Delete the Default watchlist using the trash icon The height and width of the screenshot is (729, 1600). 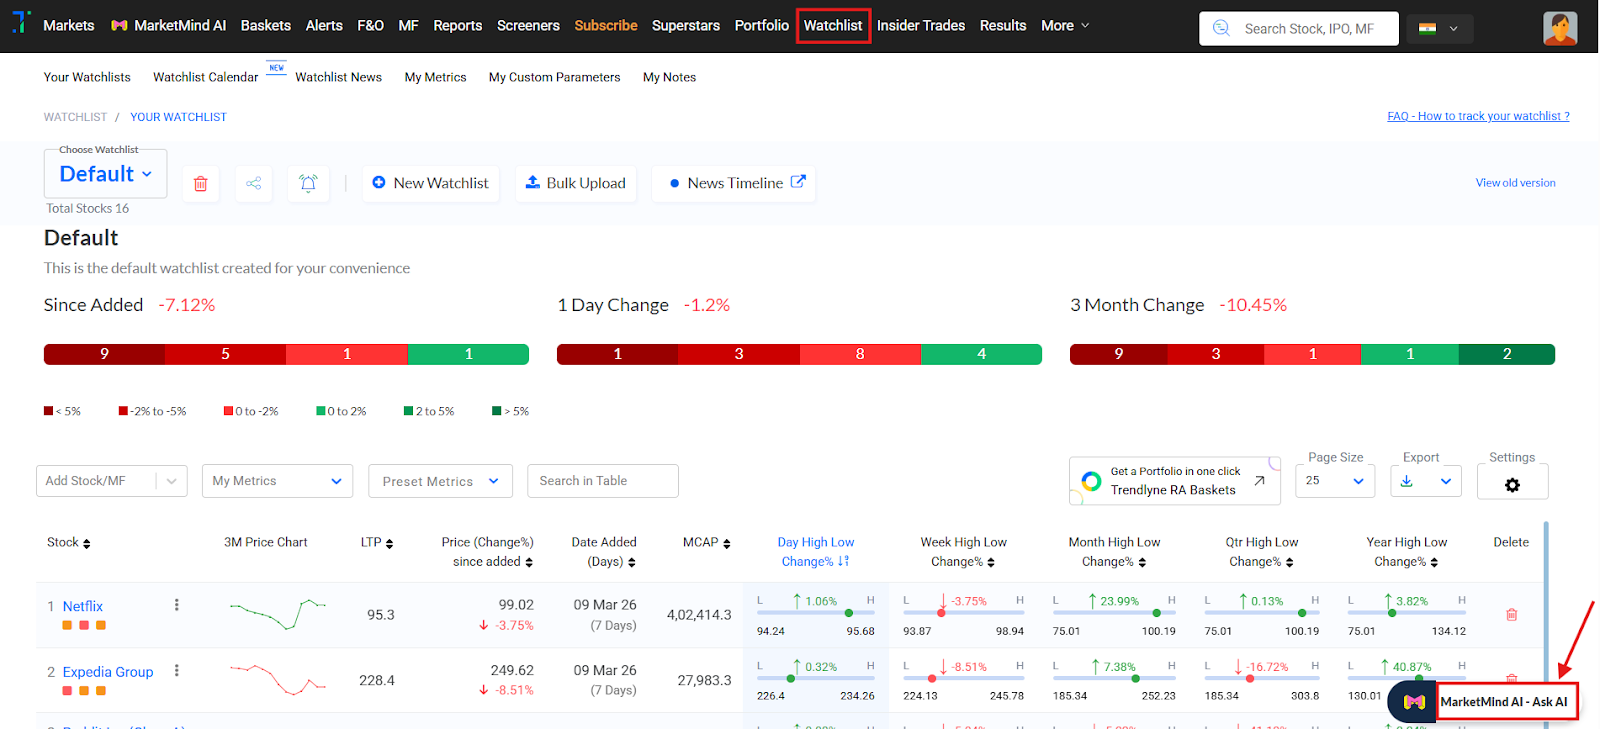click(x=200, y=184)
